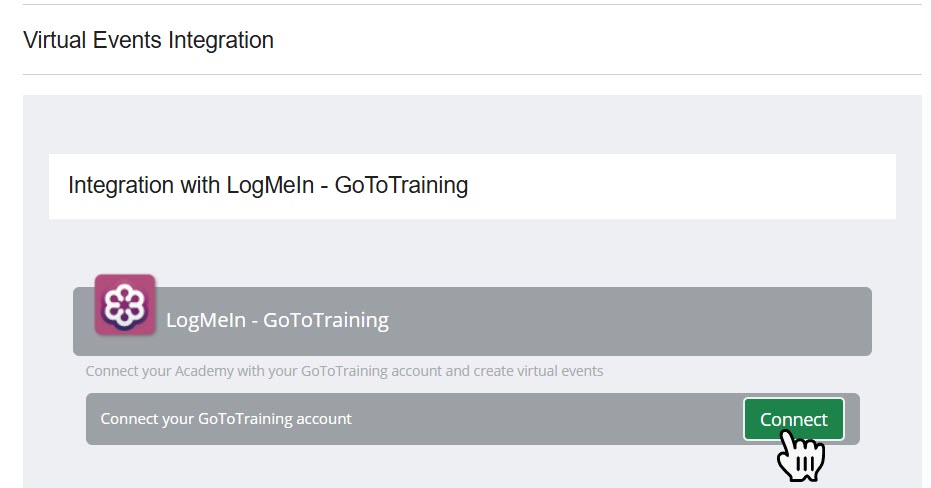Click 'Connect your Academy with your GoToTraining account' description
The width and height of the screenshot is (931, 488).
tap(344, 371)
